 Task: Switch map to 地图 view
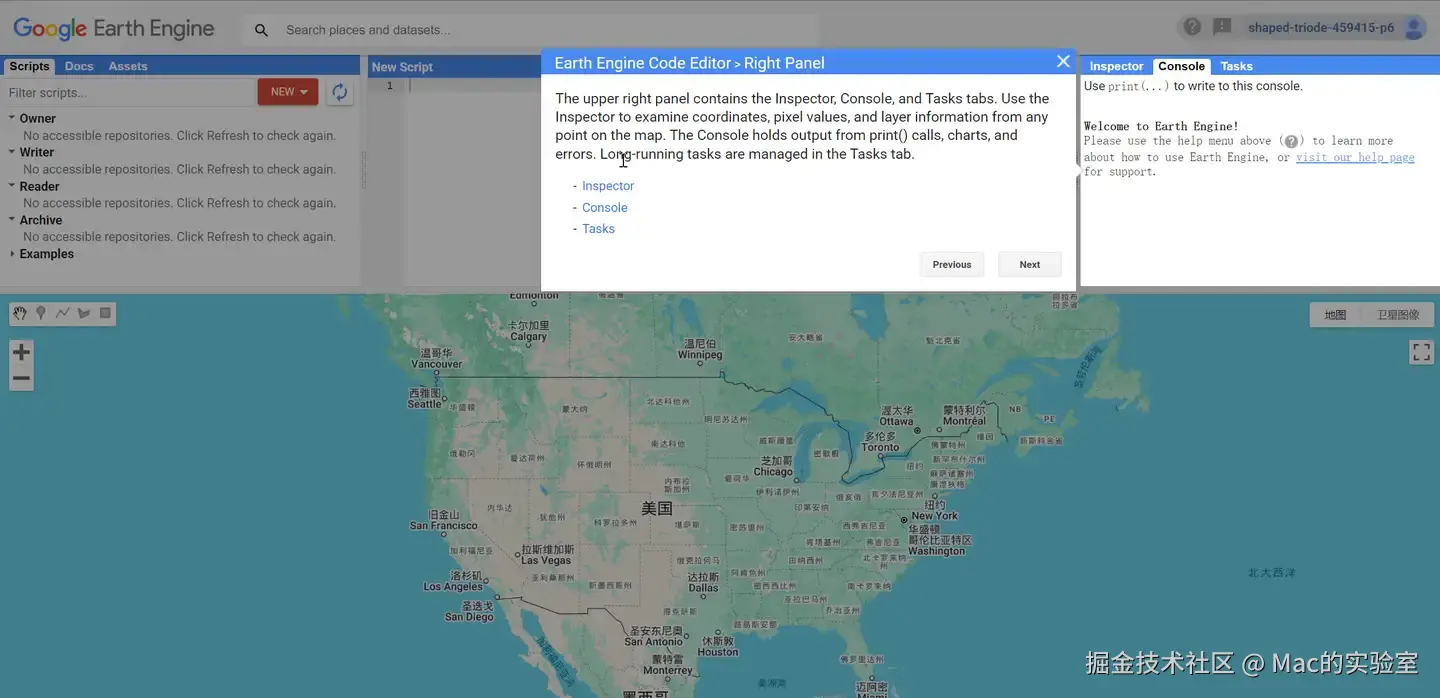1335,315
